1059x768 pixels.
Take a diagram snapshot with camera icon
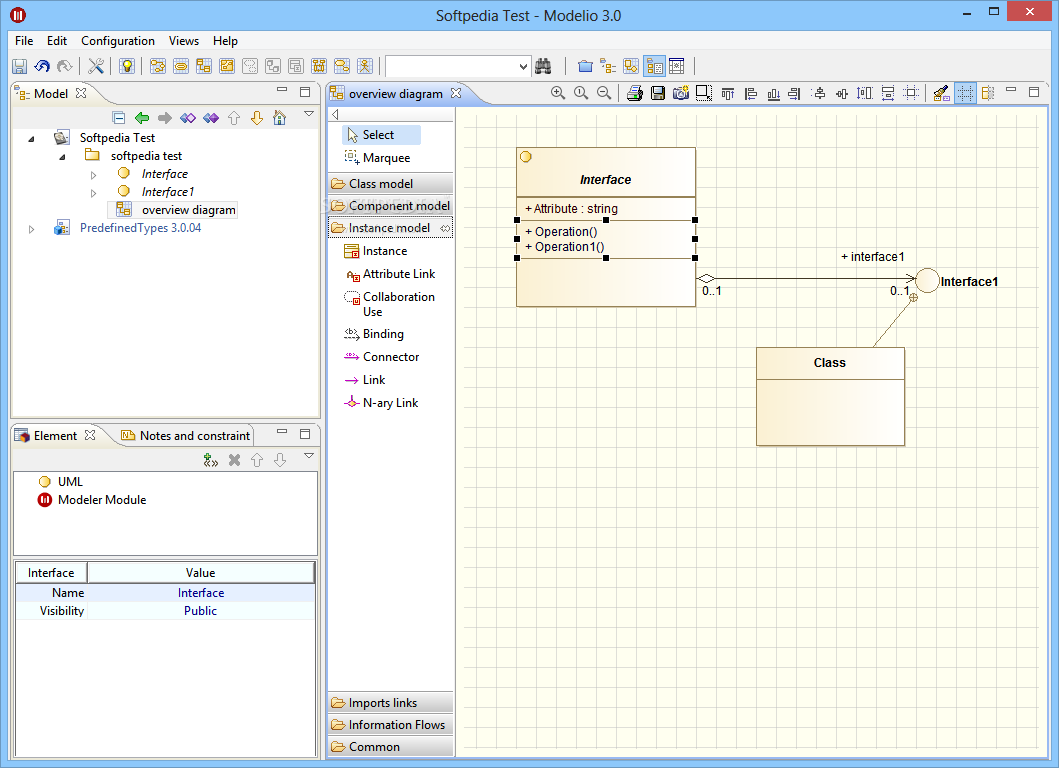click(681, 93)
